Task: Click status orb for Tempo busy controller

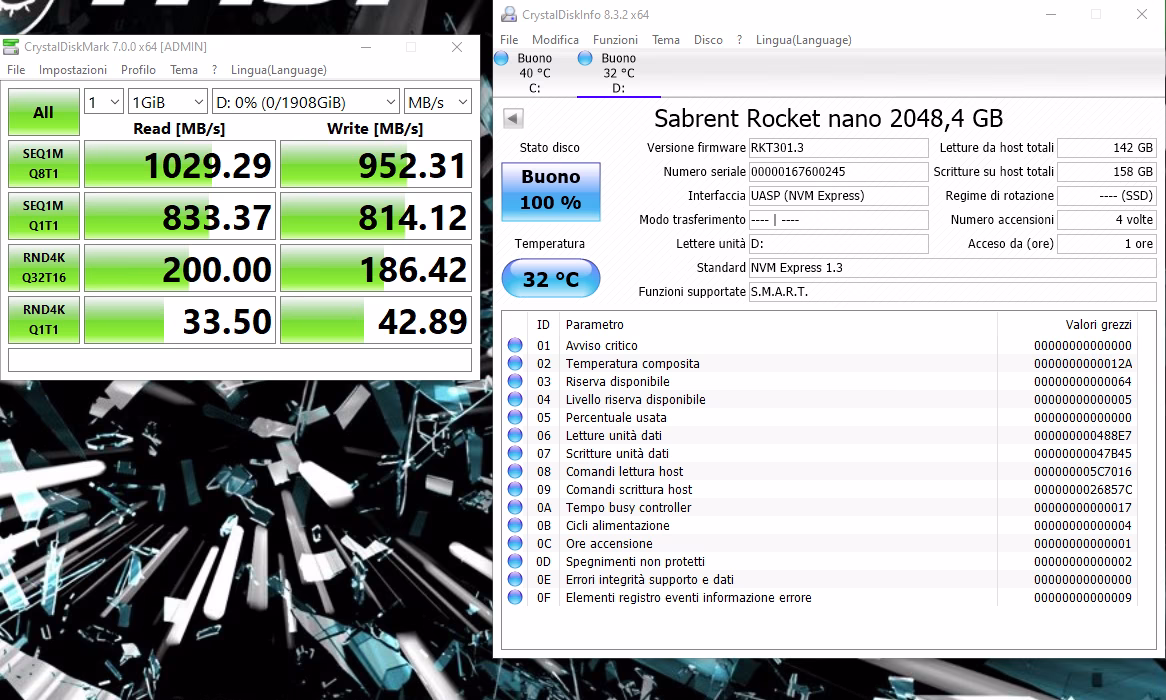Action: (x=515, y=507)
